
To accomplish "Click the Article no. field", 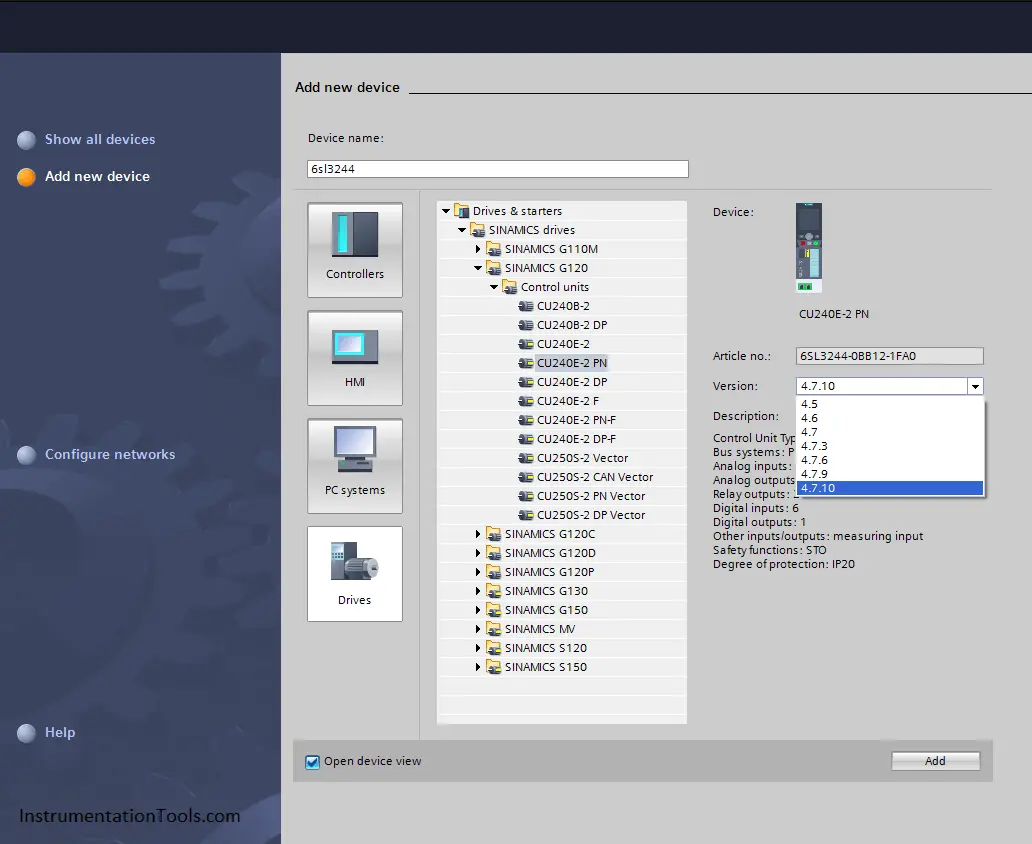I will click(x=890, y=356).
